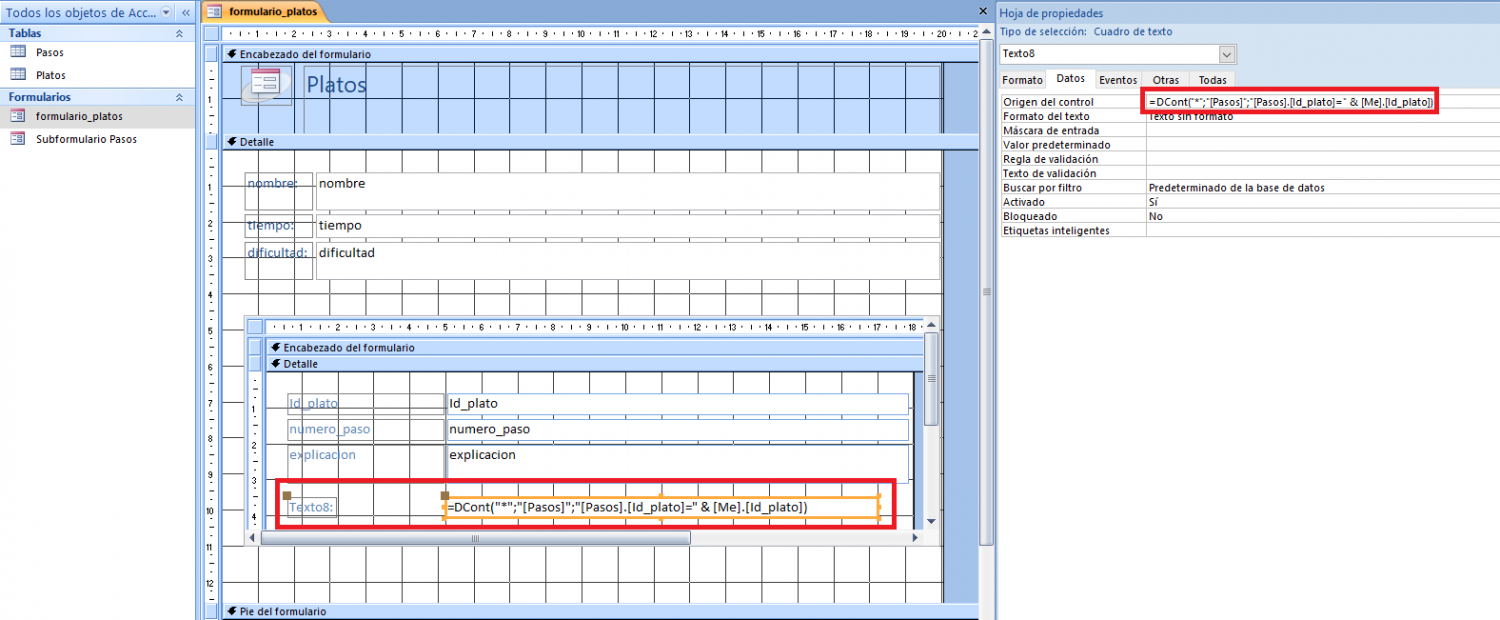
Task: Click the explicacion text box
Action: click(x=677, y=464)
